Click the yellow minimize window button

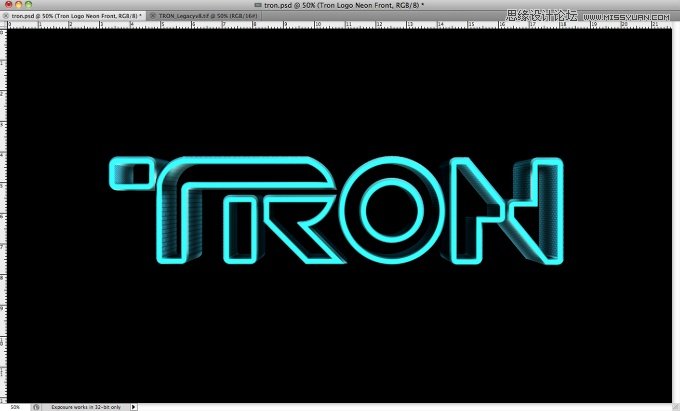[18, 5]
